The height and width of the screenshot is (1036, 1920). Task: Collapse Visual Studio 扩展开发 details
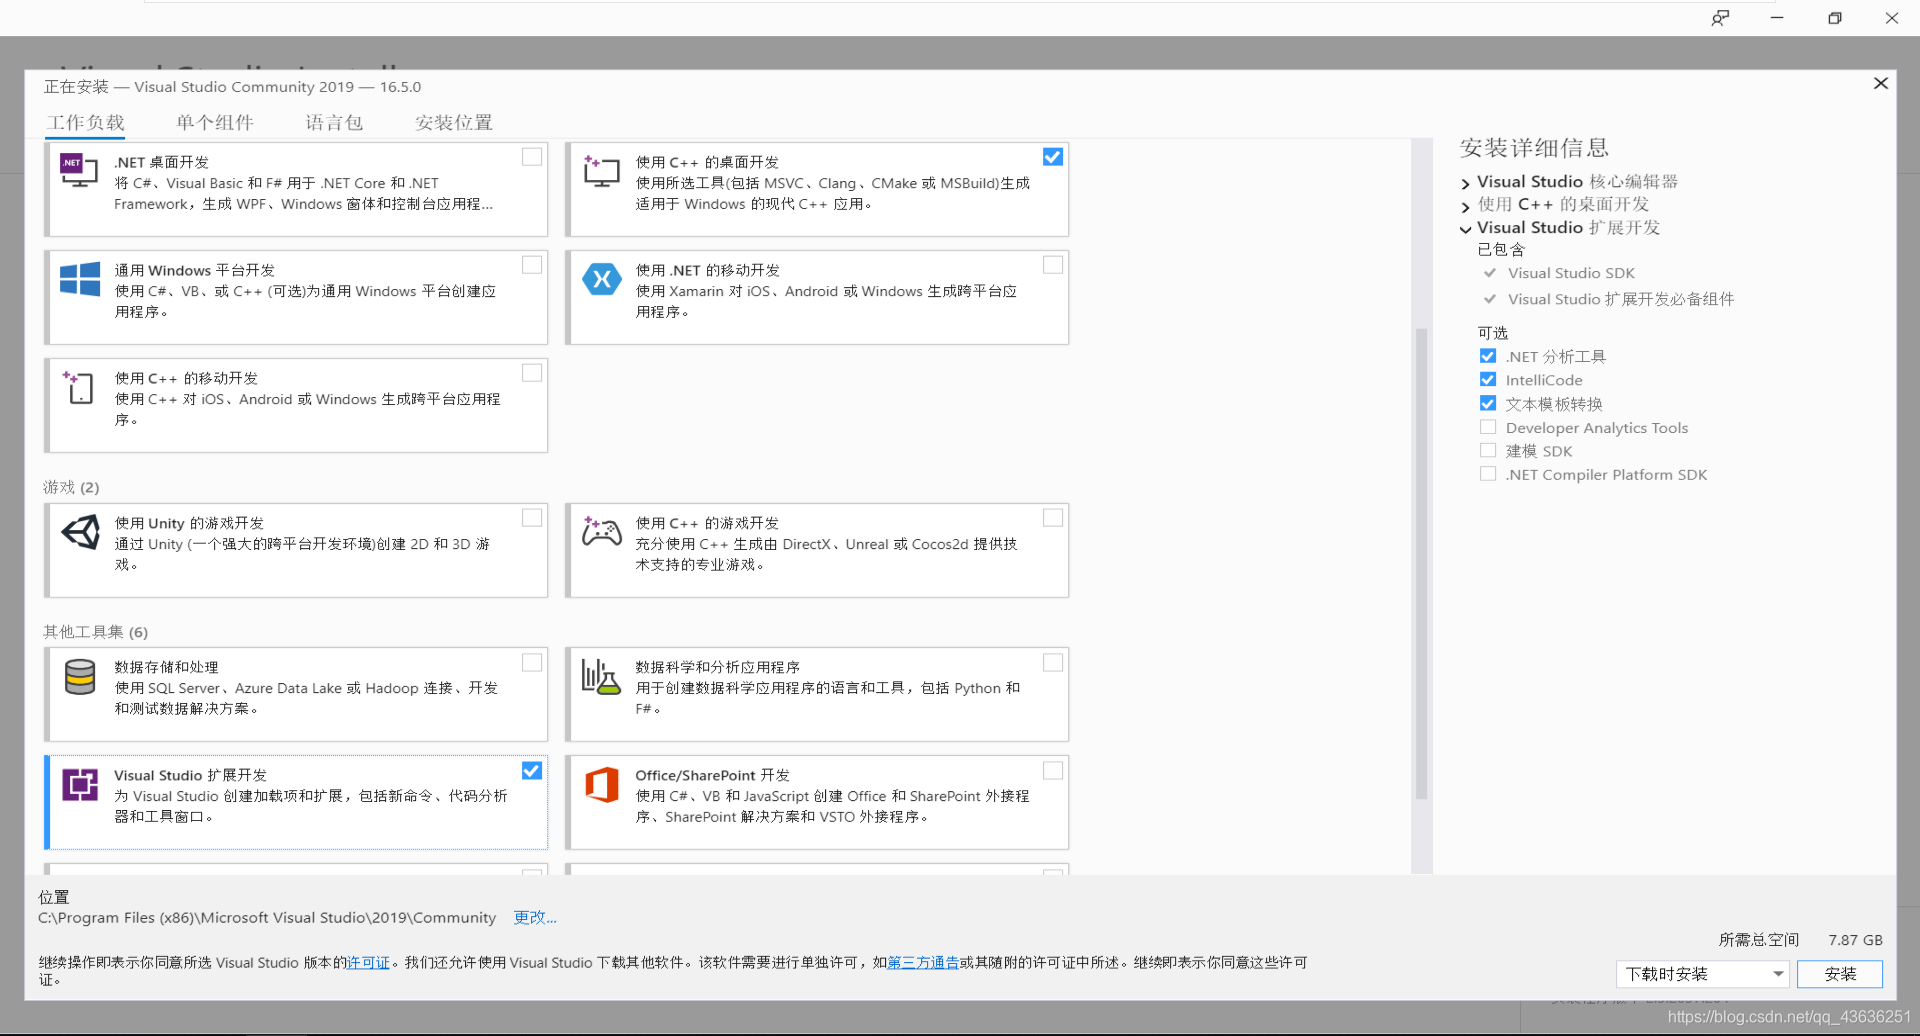[x=1466, y=229]
